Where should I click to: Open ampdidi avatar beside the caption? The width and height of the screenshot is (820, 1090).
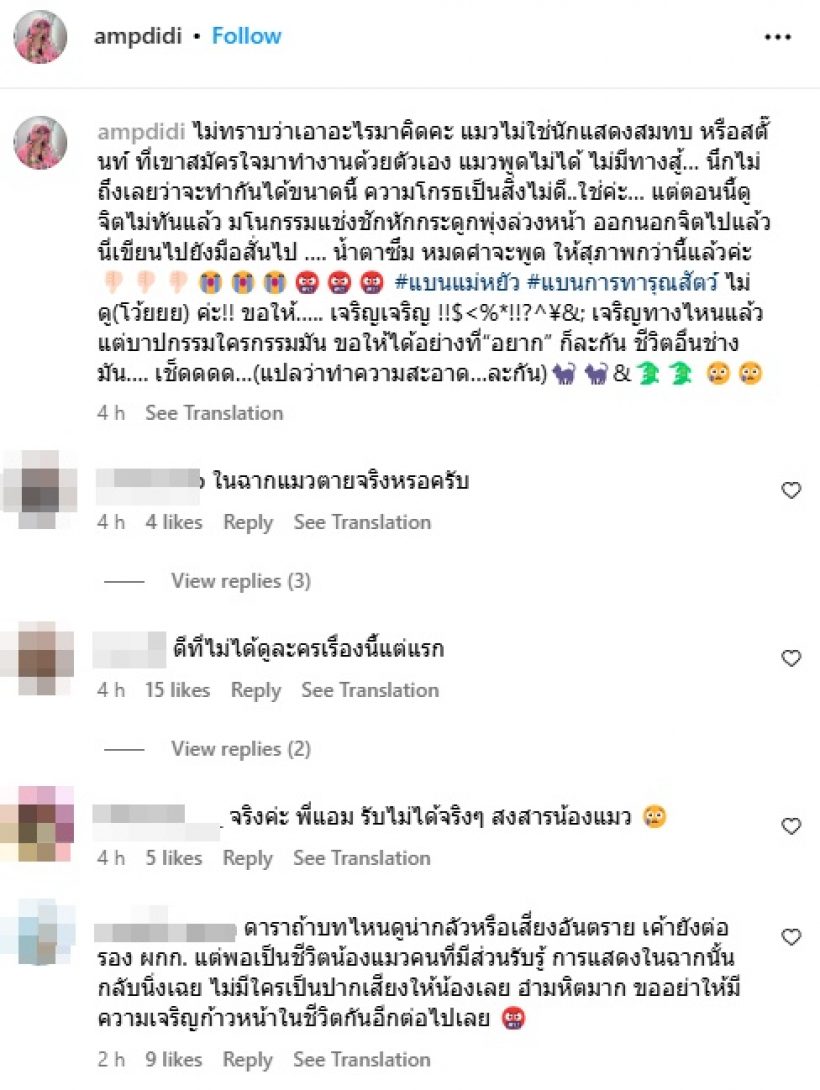[40, 143]
